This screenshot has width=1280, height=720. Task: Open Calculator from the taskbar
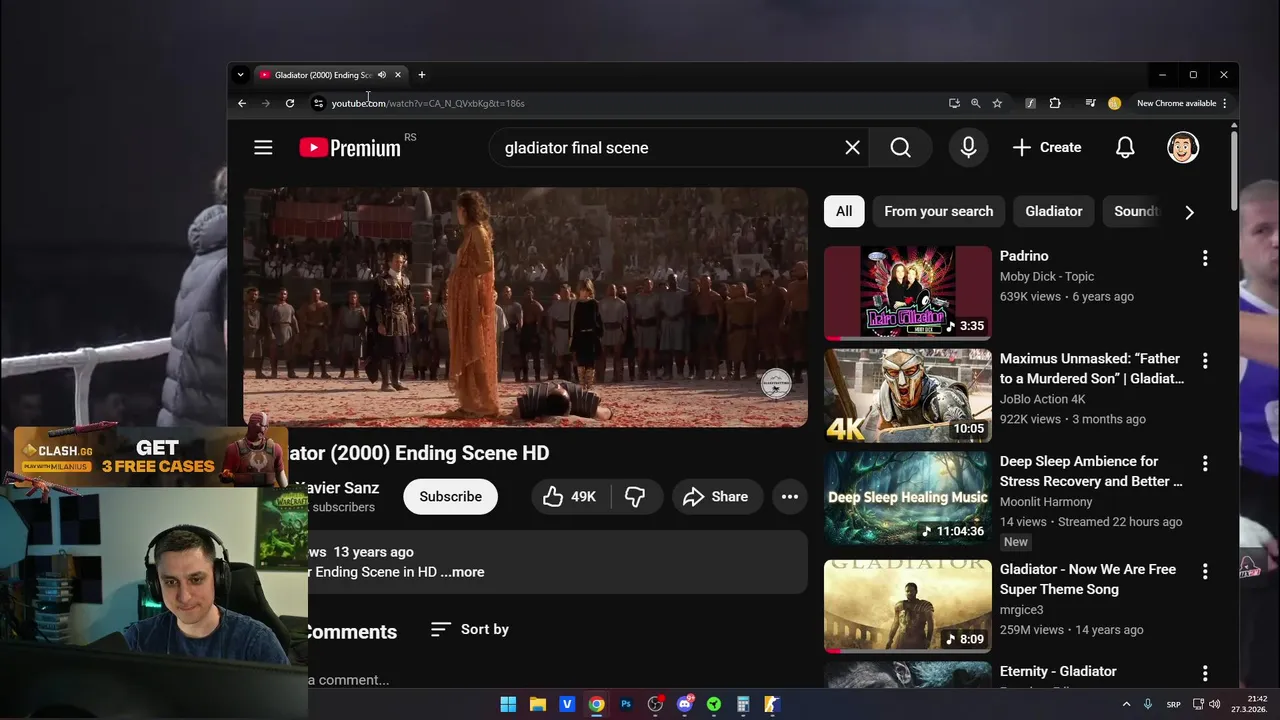click(x=743, y=704)
